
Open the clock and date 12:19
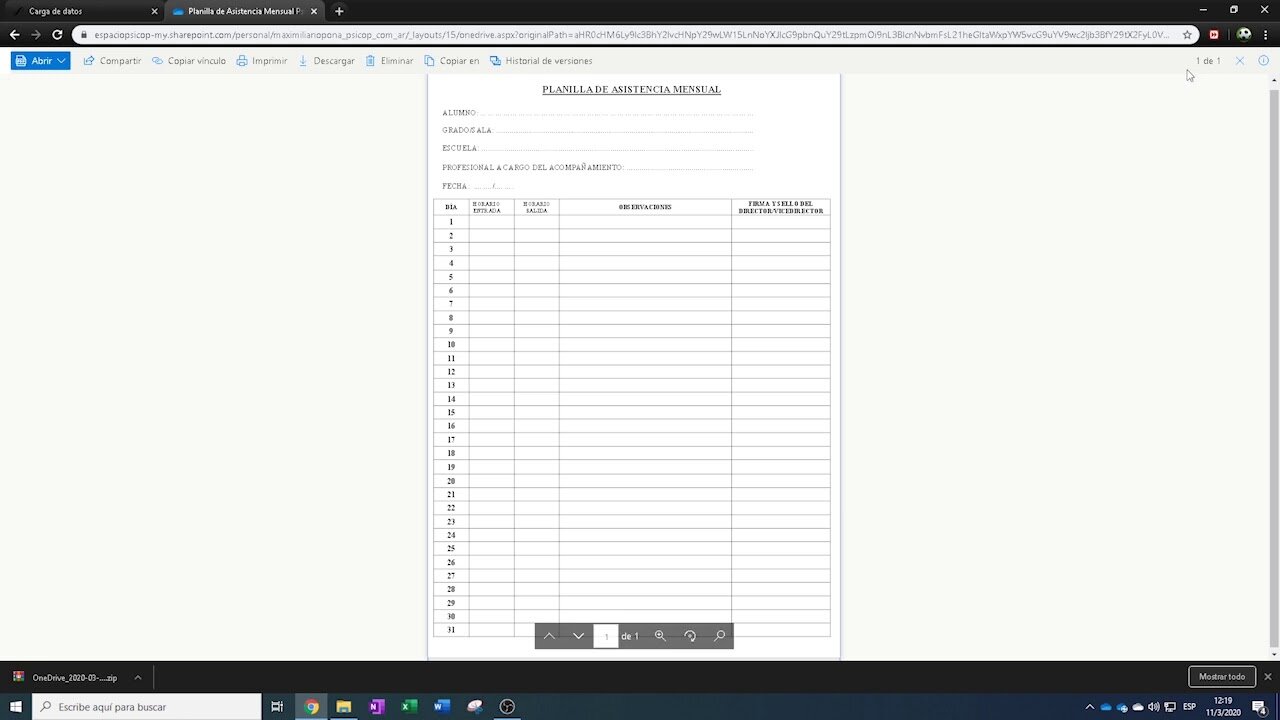tap(1222, 706)
